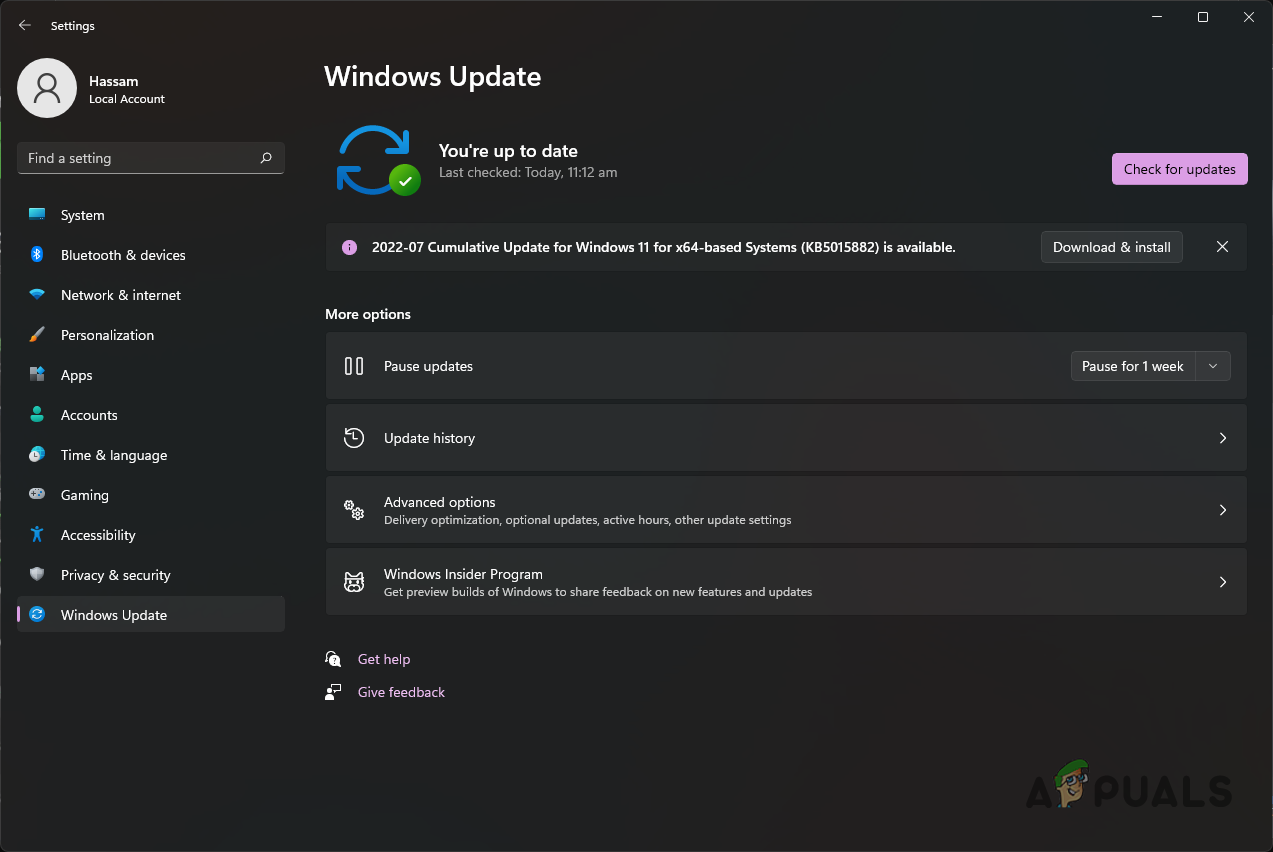Screen dimensions: 1273x852
Task: Open the Windows Insider Program page
Action: click(x=785, y=581)
